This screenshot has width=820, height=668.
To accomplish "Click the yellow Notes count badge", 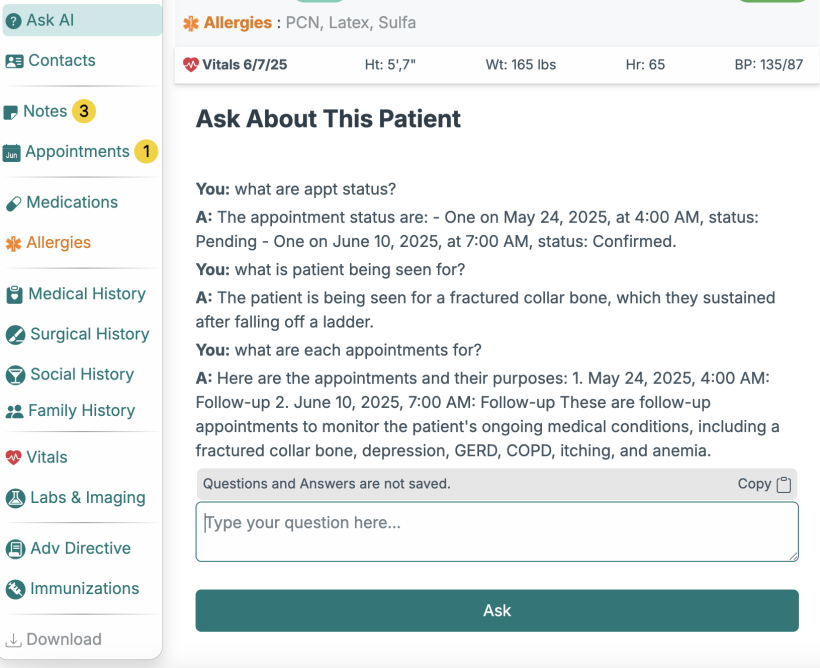I will pos(84,112).
